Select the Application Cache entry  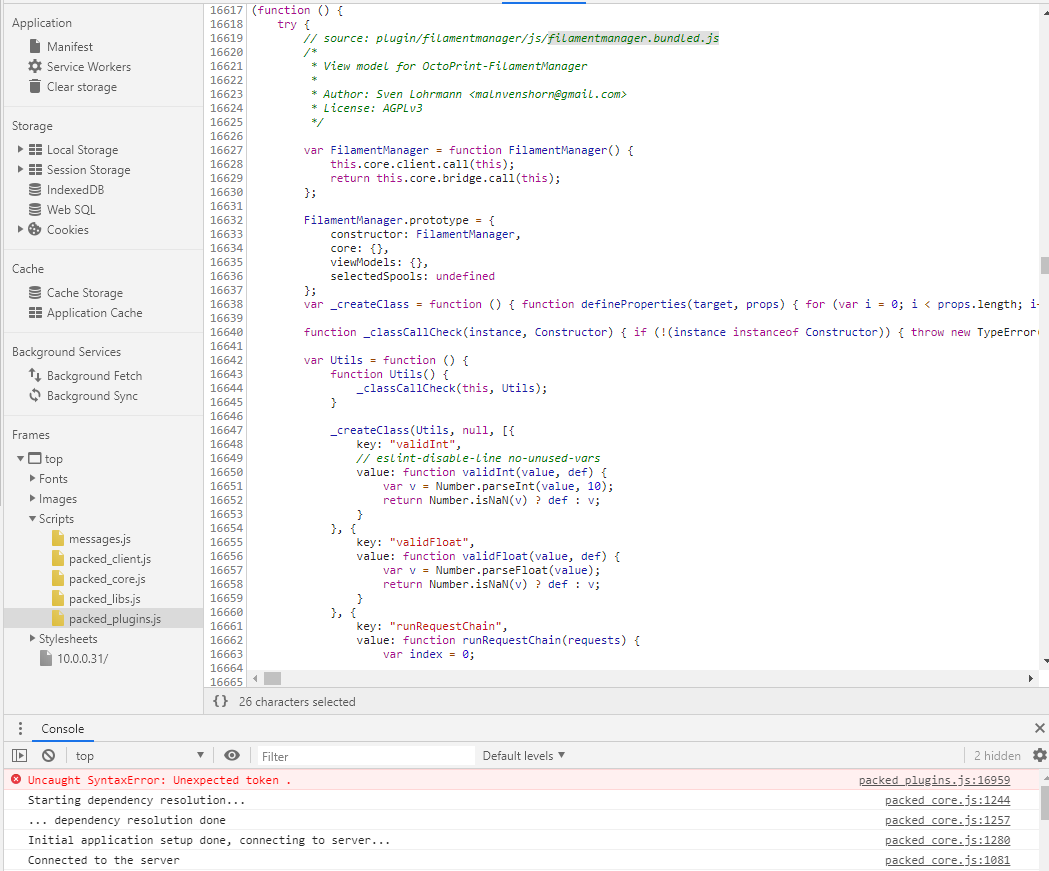pyautogui.click(x=94, y=312)
